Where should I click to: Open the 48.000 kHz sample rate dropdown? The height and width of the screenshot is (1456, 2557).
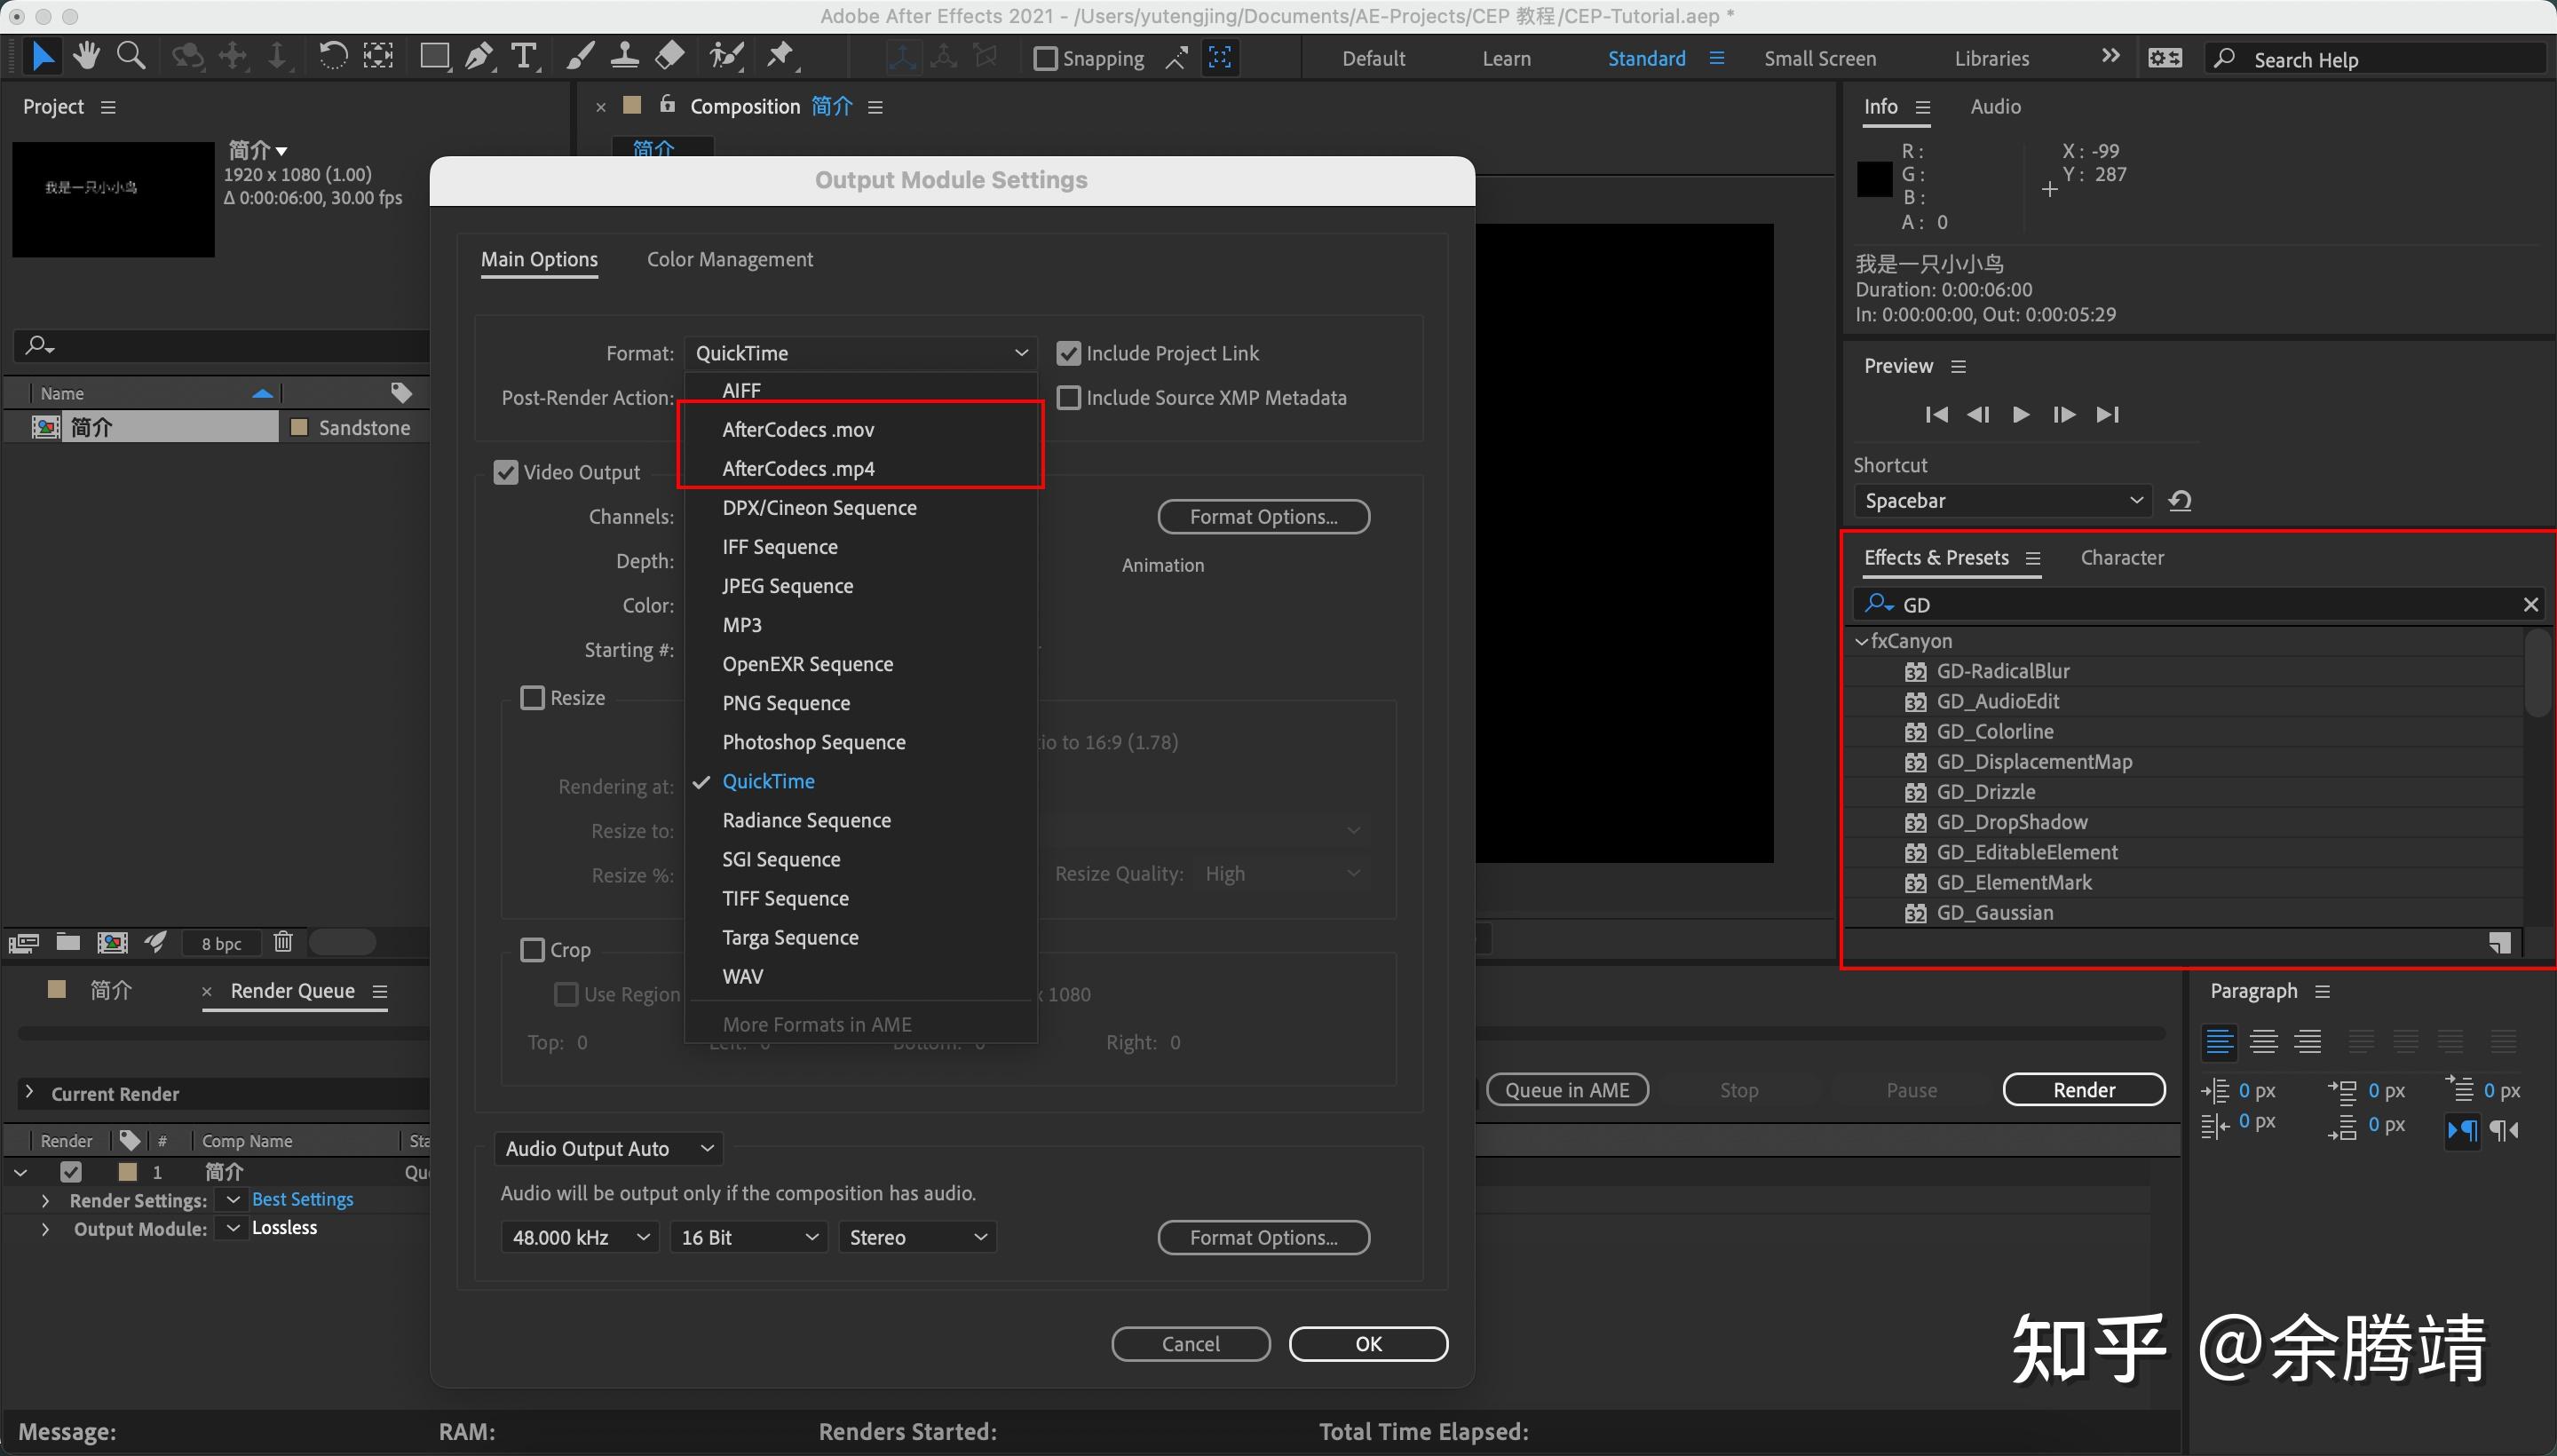579,1238
